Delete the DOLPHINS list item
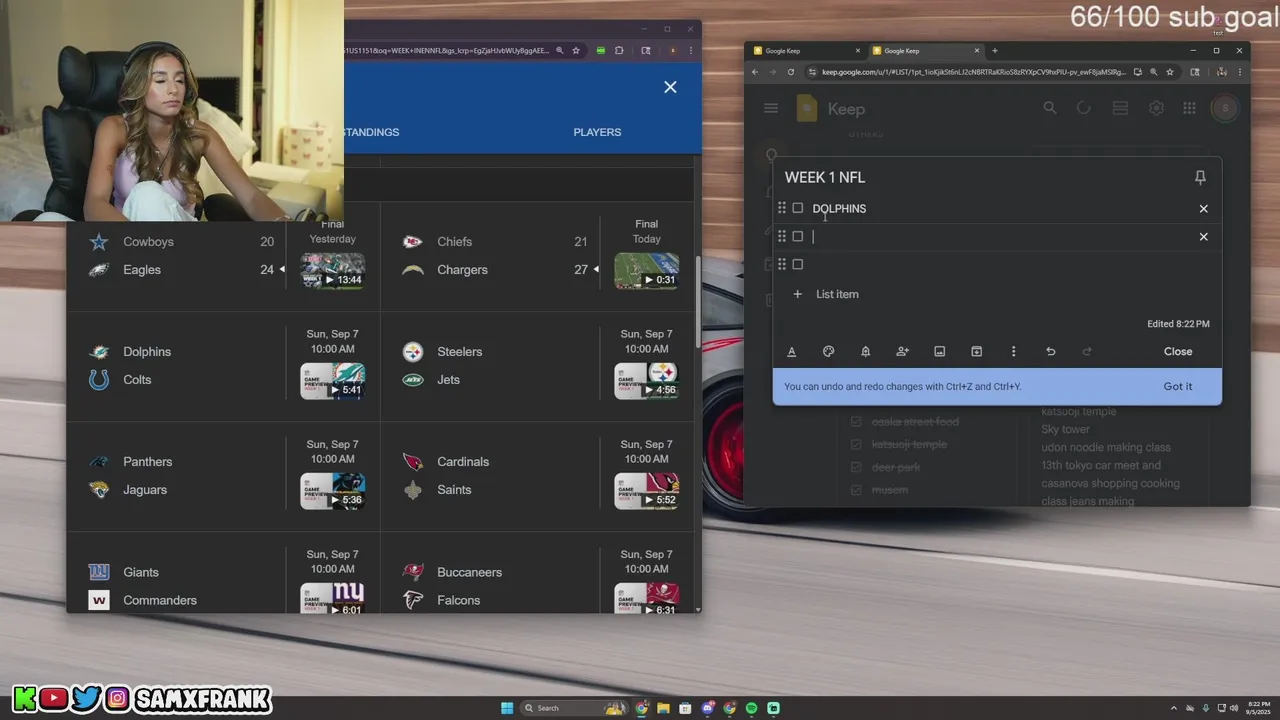1280x720 pixels. pos(1203,209)
